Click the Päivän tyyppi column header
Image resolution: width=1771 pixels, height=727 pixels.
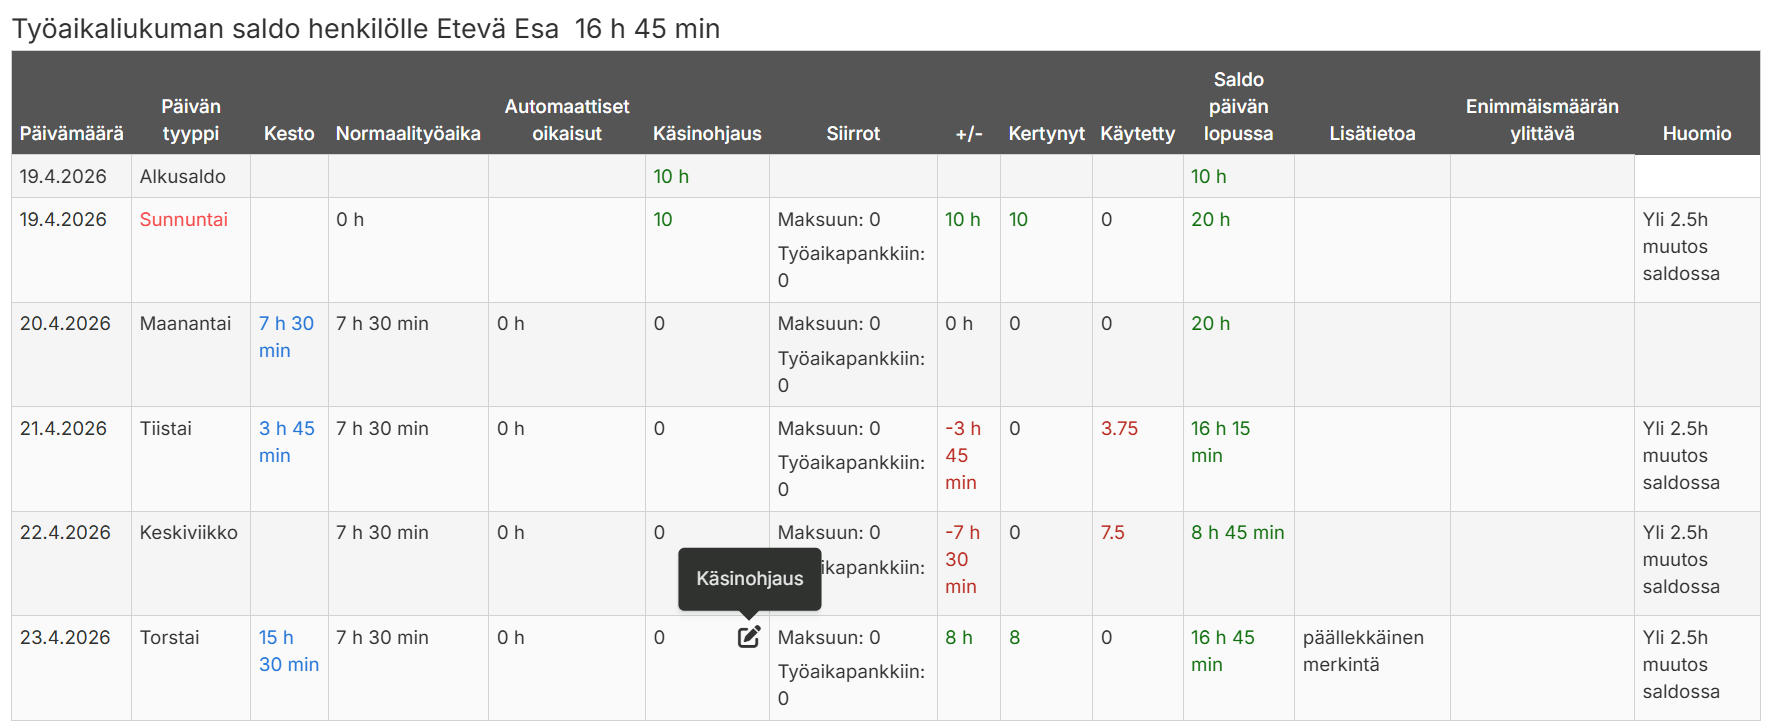coord(190,120)
